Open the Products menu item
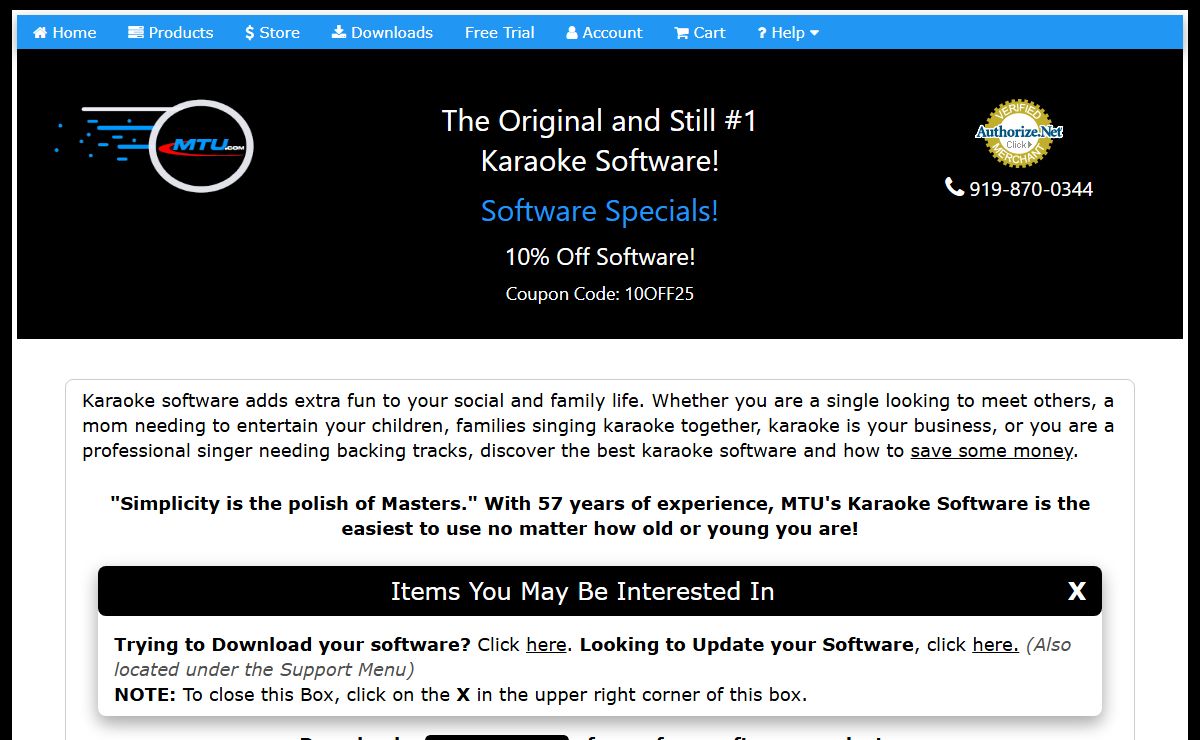The height and width of the screenshot is (740, 1200). click(x=171, y=32)
